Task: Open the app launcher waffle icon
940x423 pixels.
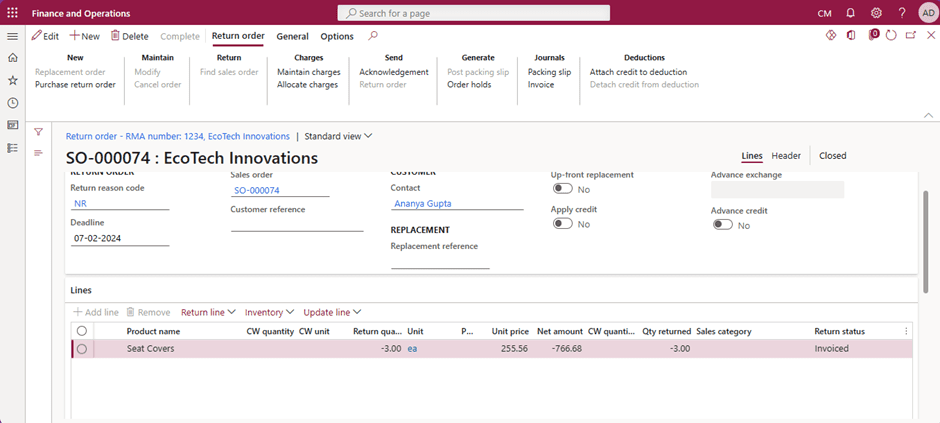Action: click(x=12, y=13)
